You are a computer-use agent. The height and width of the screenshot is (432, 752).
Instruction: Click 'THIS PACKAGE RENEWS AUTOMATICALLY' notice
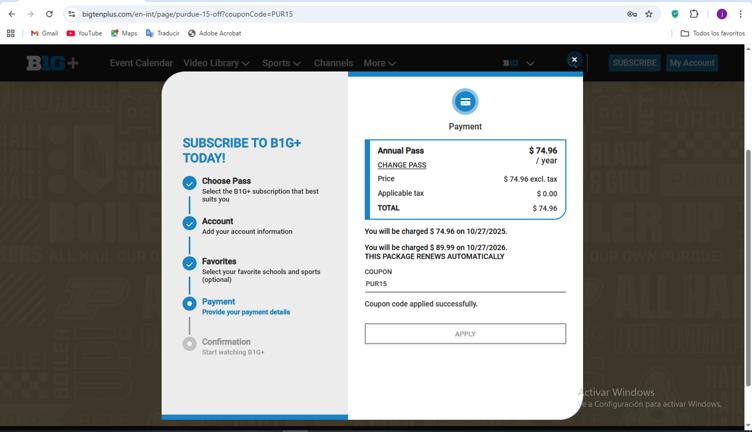[435, 257]
